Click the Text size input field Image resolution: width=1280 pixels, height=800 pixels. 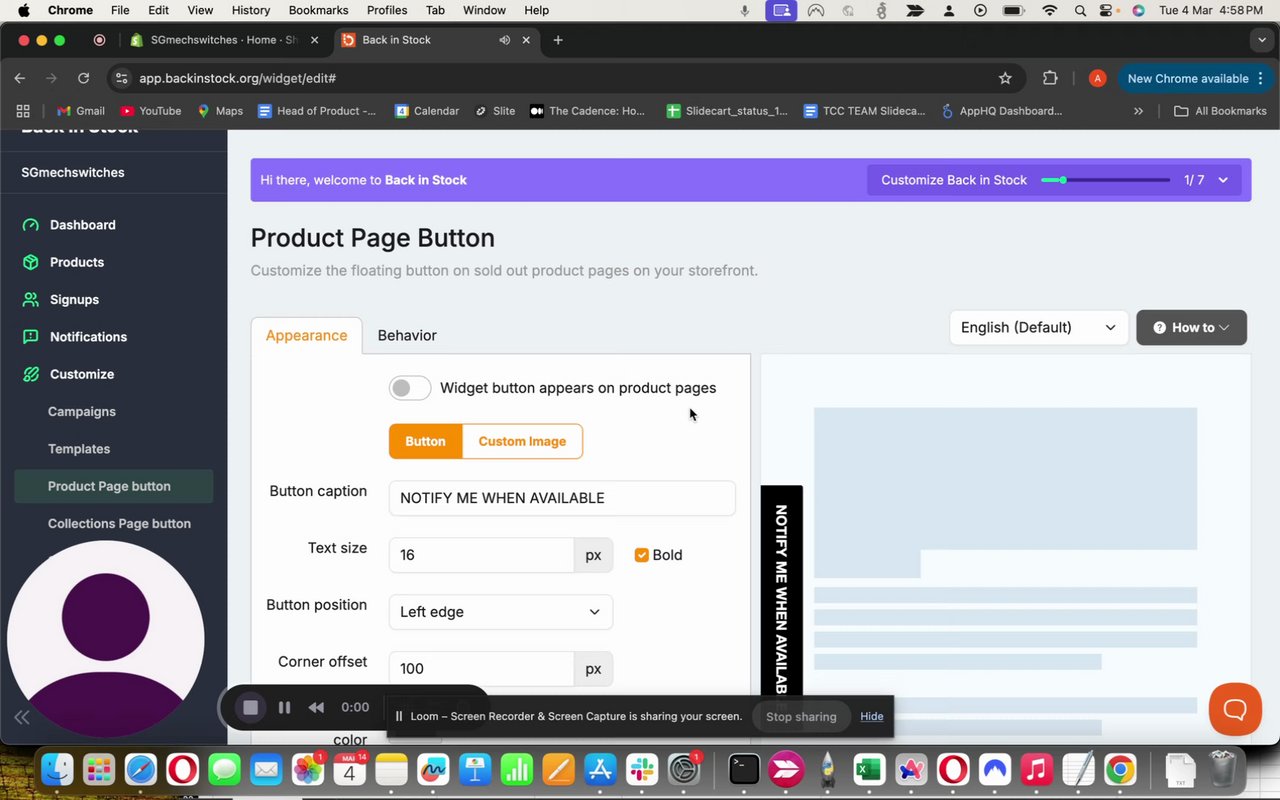point(481,555)
